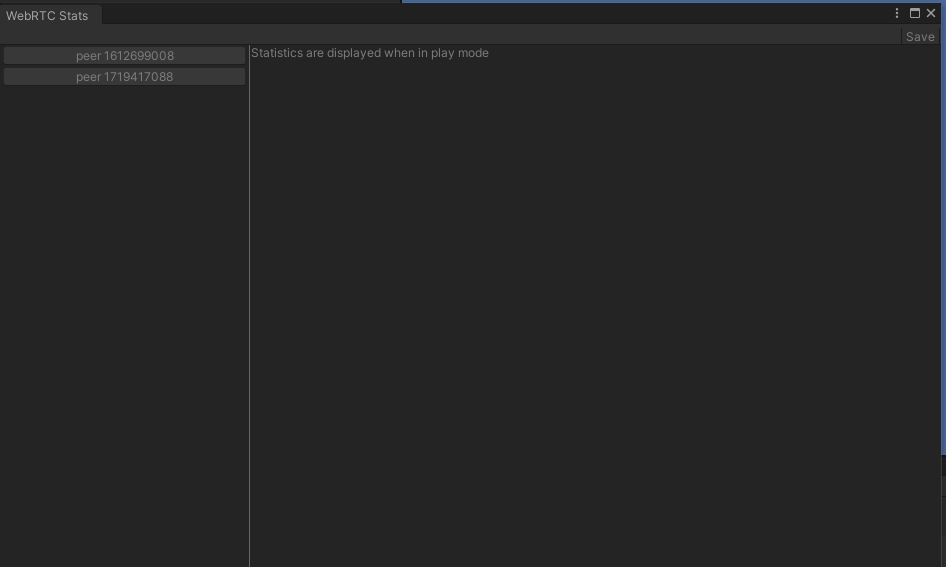This screenshot has height=567, width=946.
Task: Click the Save button in the toolbar
Action: (919, 36)
